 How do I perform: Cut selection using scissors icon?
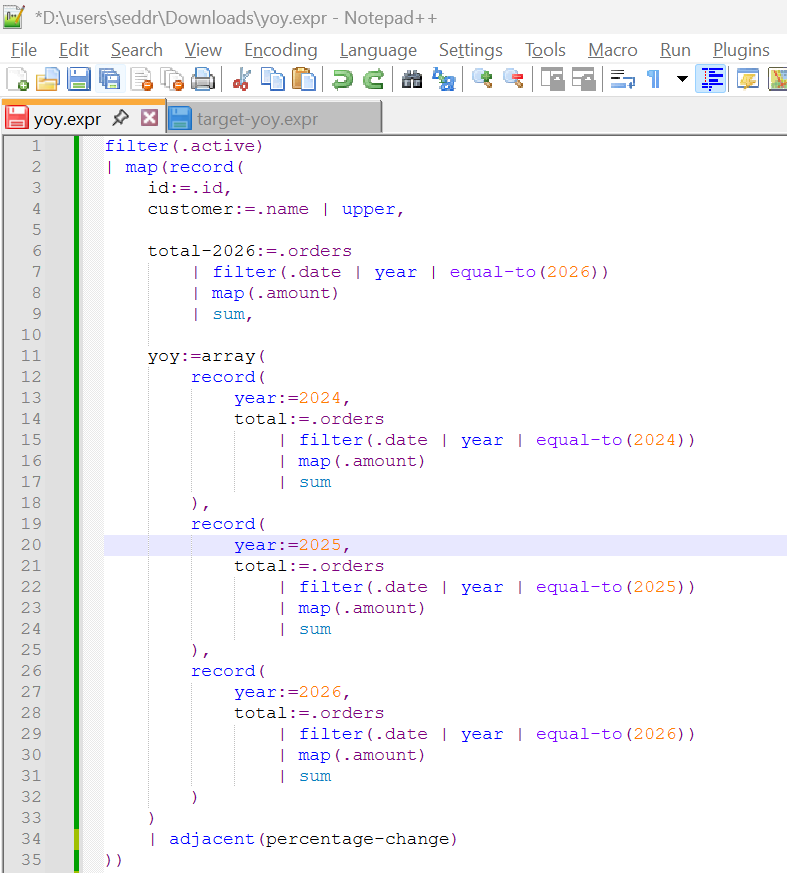pyautogui.click(x=241, y=79)
